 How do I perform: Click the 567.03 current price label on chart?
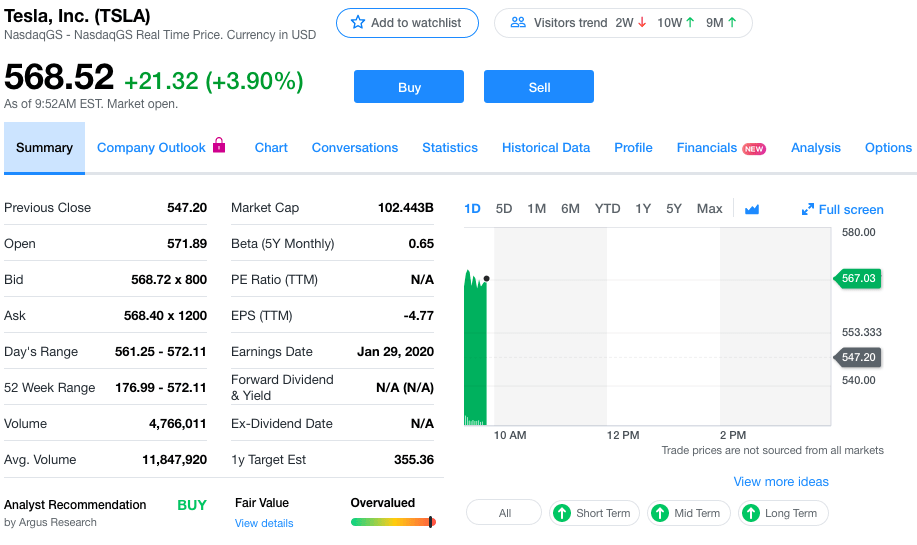[x=858, y=278]
